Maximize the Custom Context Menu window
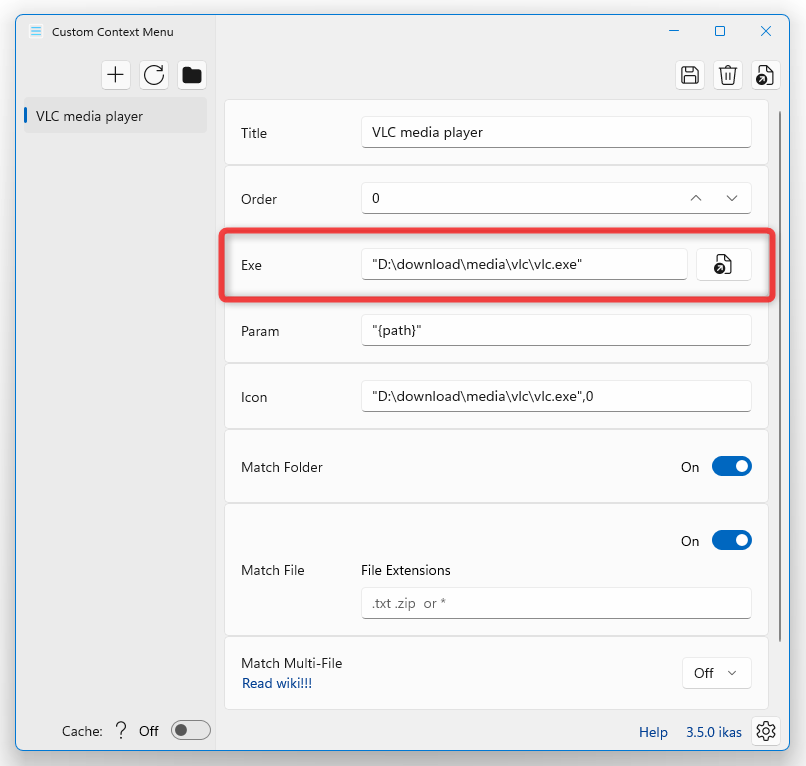 tap(720, 31)
